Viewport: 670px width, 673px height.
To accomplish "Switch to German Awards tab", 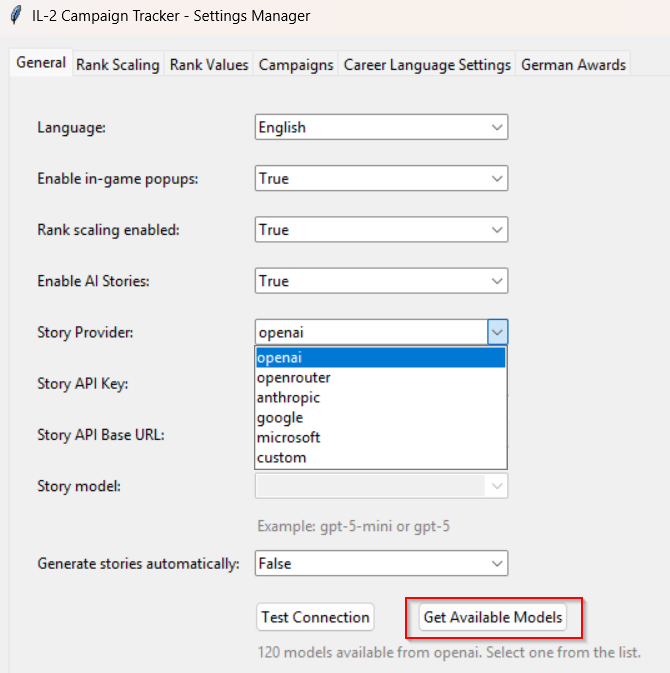I will (573, 64).
